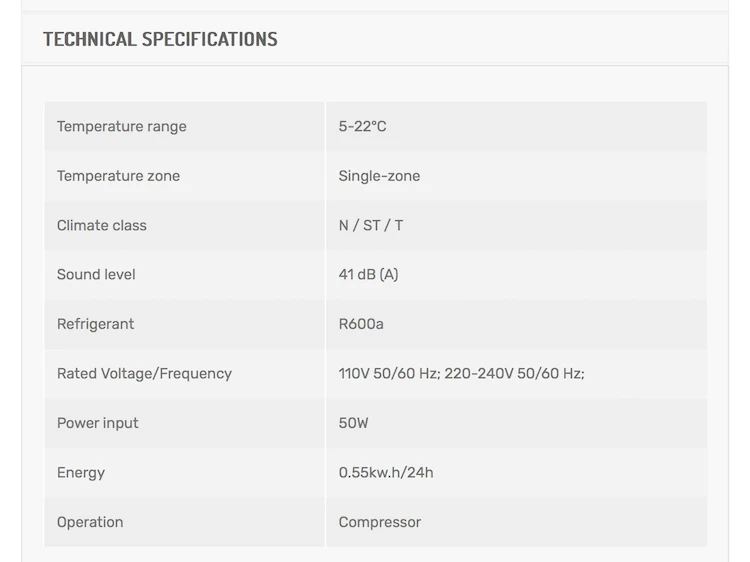Click the Operation row label
750x562 pixels.
click(90, 522)
